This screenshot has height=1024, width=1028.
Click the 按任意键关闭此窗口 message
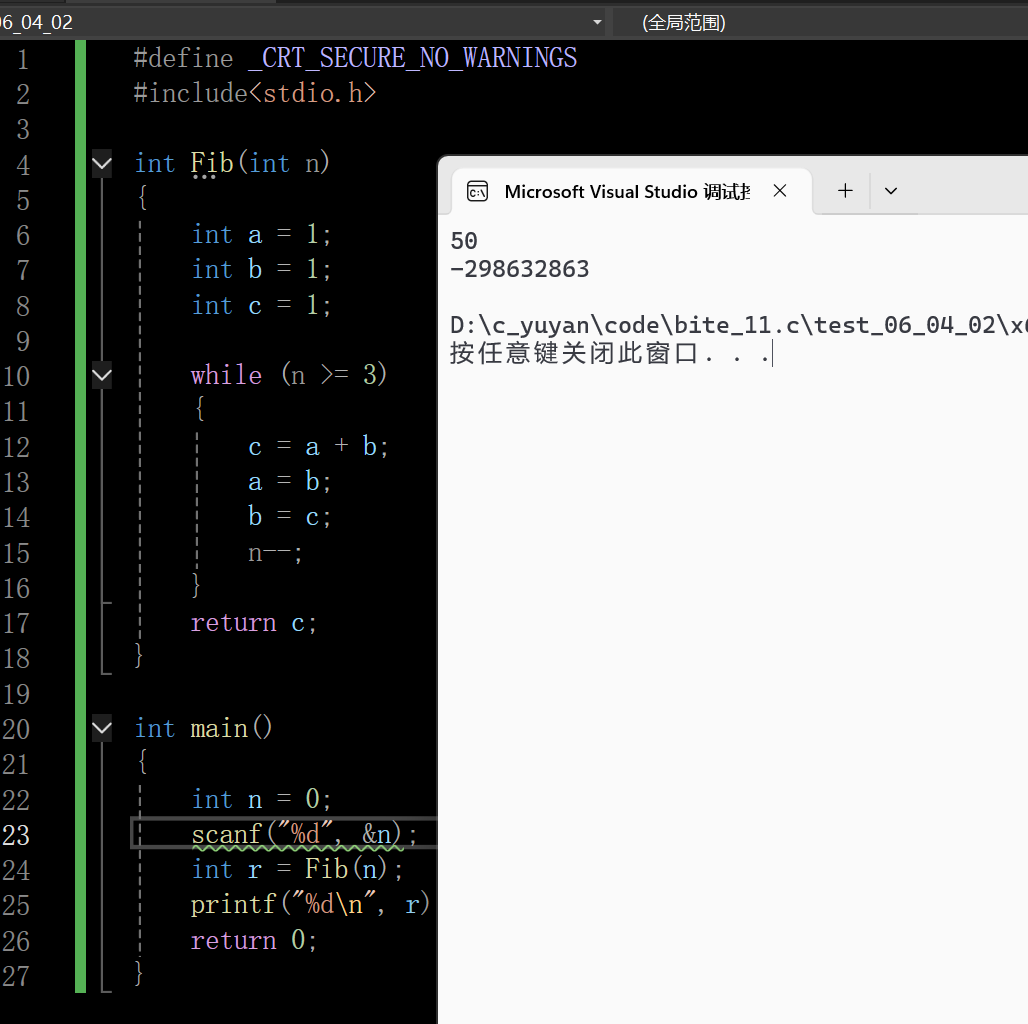pyautogui.click(x=610, y=353)
